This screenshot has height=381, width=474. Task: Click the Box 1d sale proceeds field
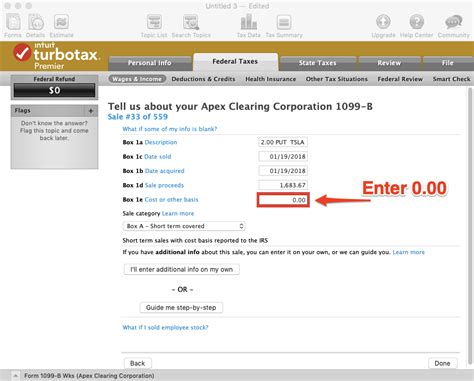coord(283,185)
